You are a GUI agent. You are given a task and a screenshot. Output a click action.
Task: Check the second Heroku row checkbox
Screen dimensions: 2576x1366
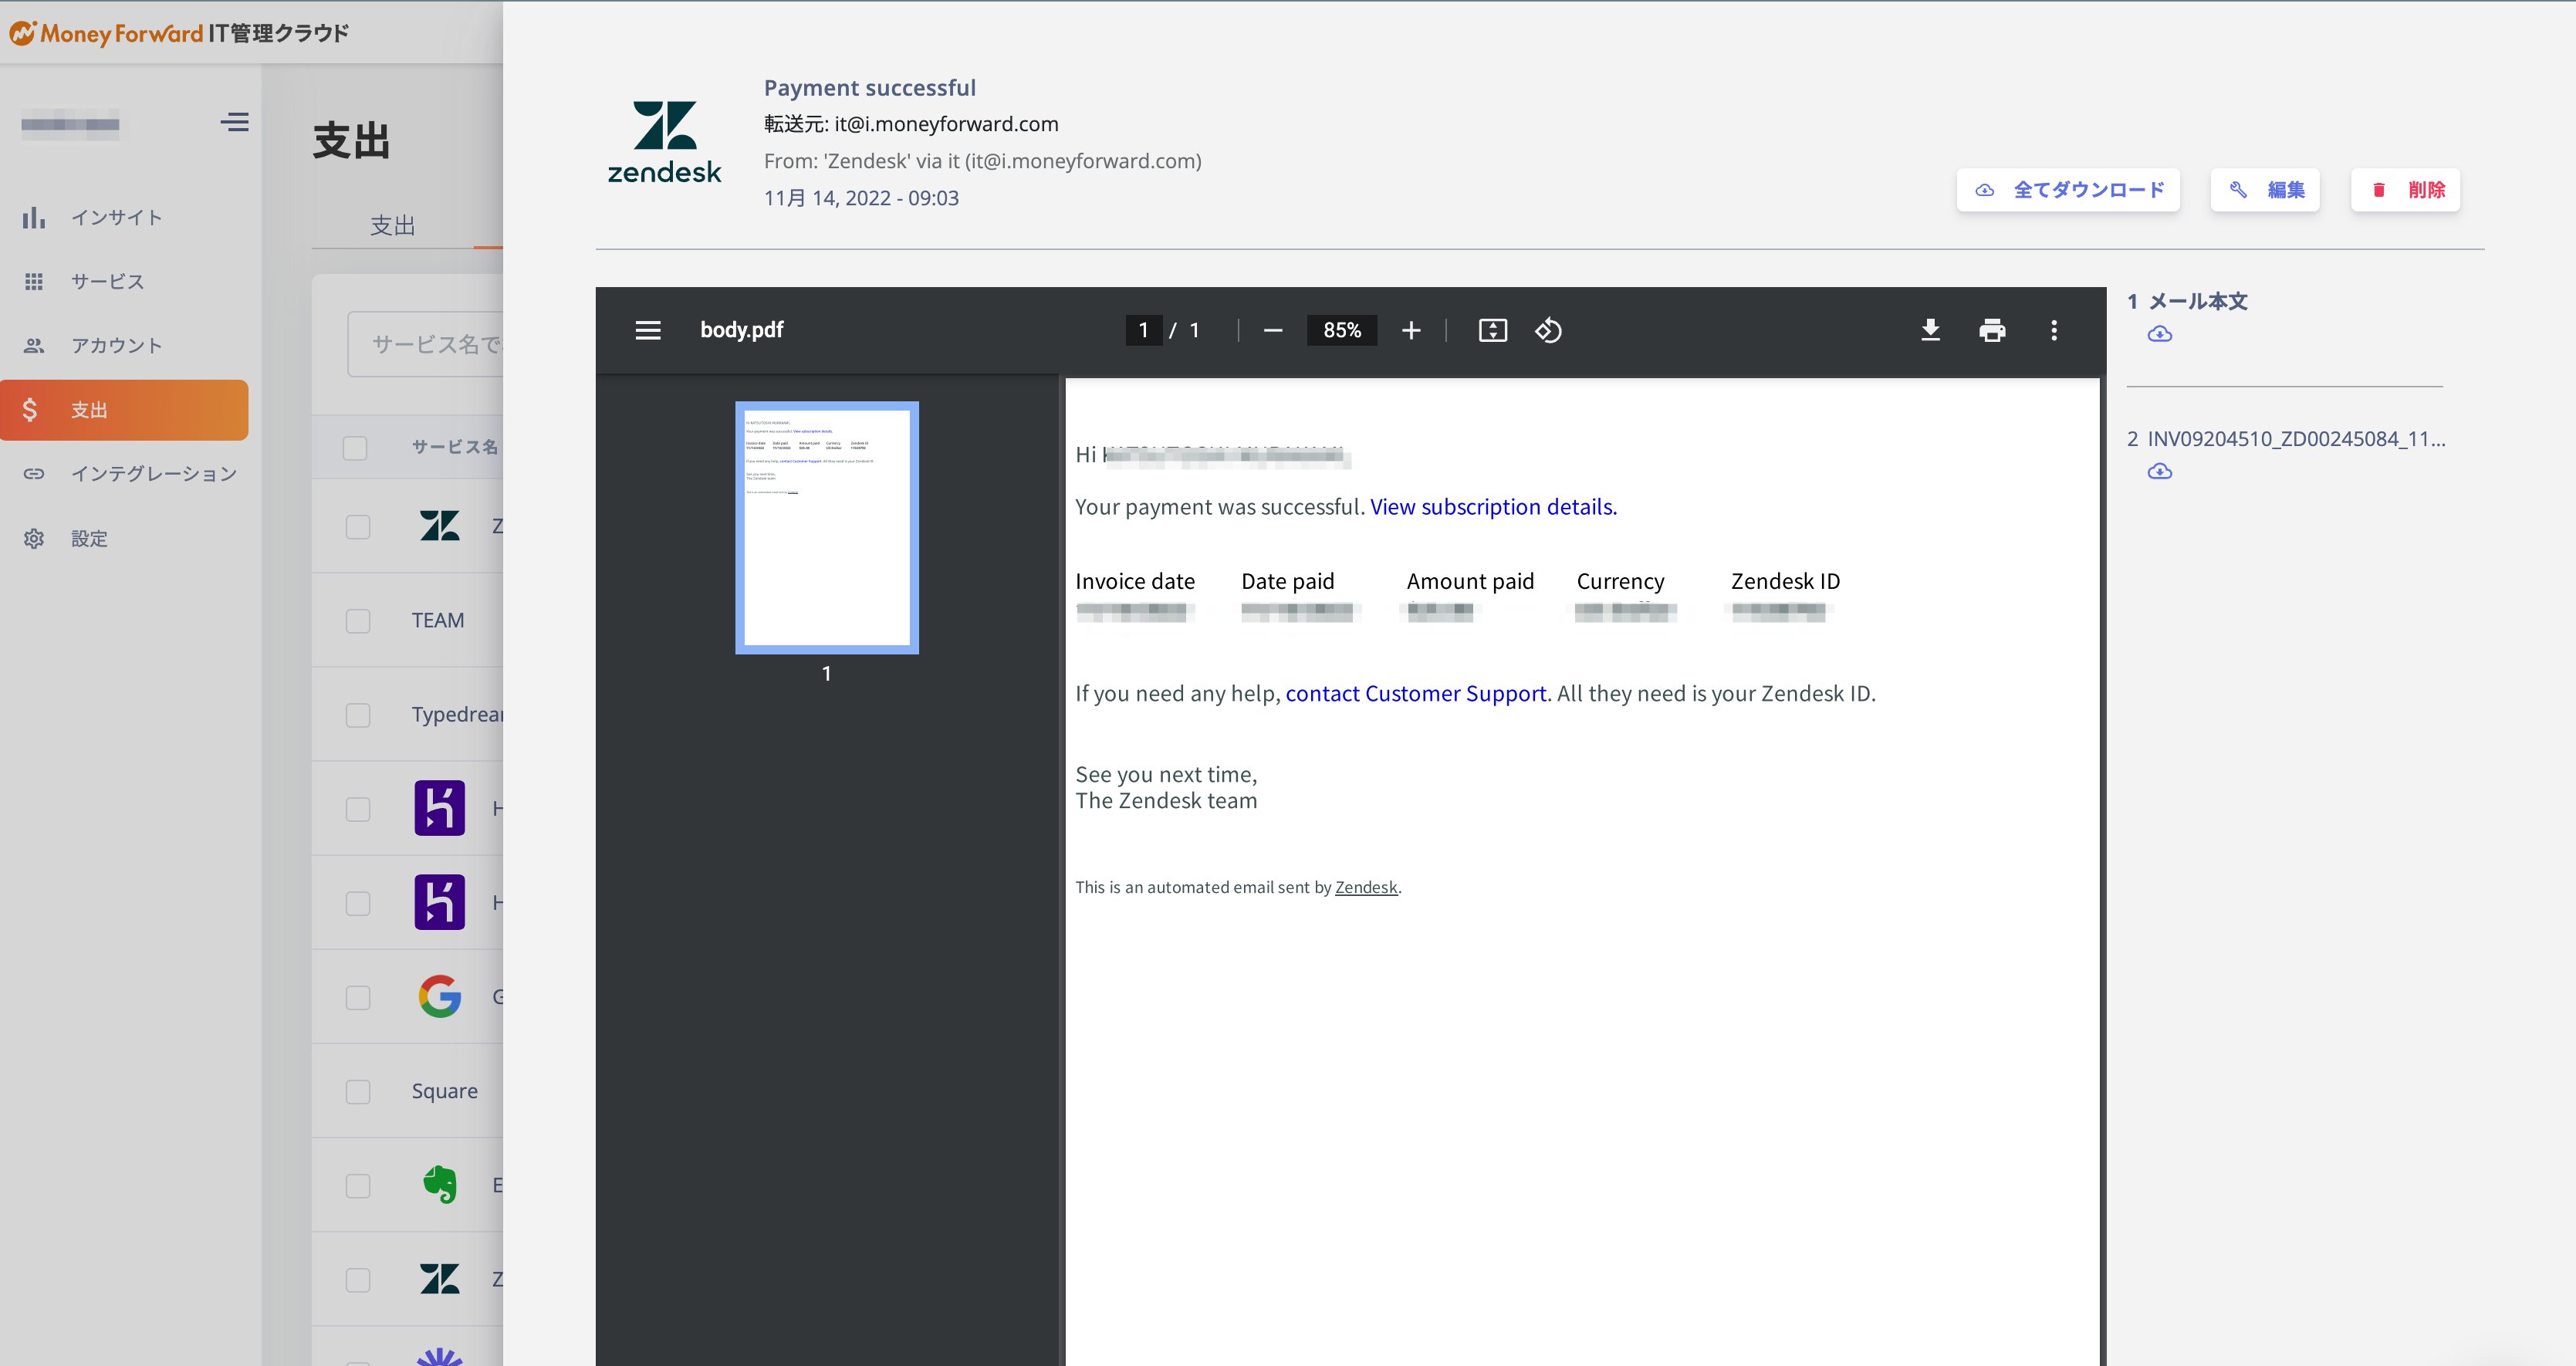358,903
